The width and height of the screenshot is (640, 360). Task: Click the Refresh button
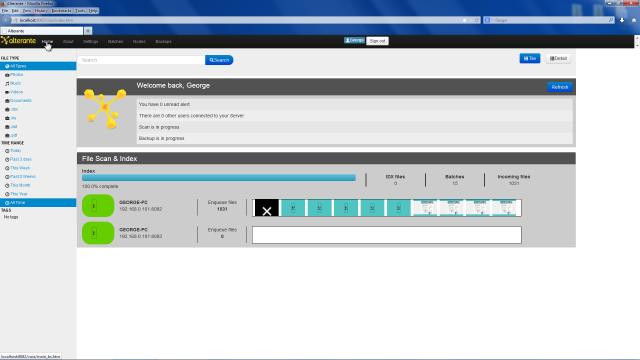point(560,87)
